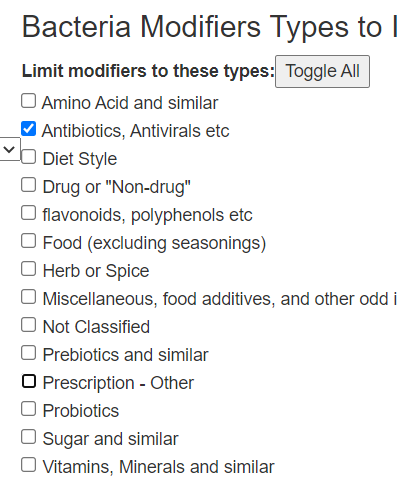Screen dimensions: 397x487
Task: Click the Not Classified label text
Action: [96, 327]
